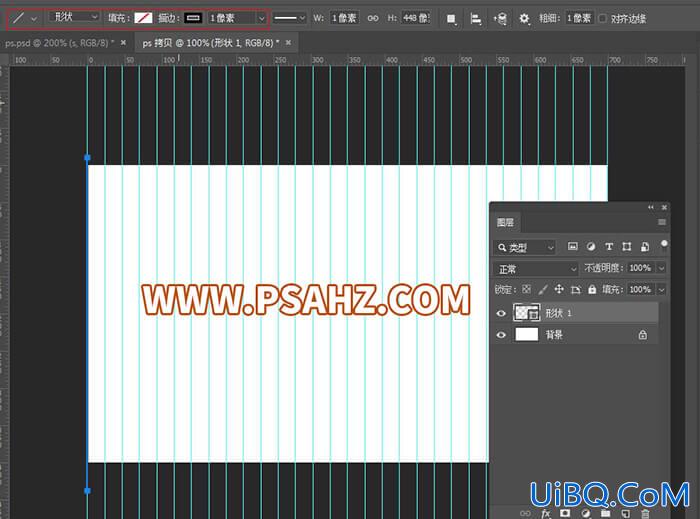Click the 形状 1 layer thumbnail
The height and width of the screenshot is (519, 700).
pyautogui.click(x=527, y=313)
